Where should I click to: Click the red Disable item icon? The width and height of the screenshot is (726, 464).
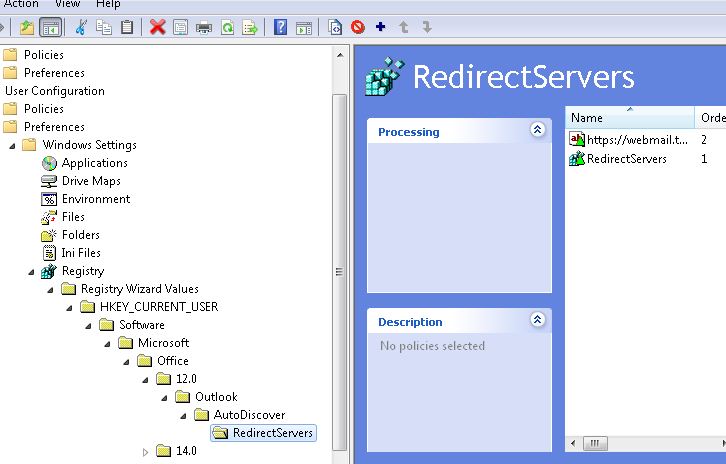point(357,27)
